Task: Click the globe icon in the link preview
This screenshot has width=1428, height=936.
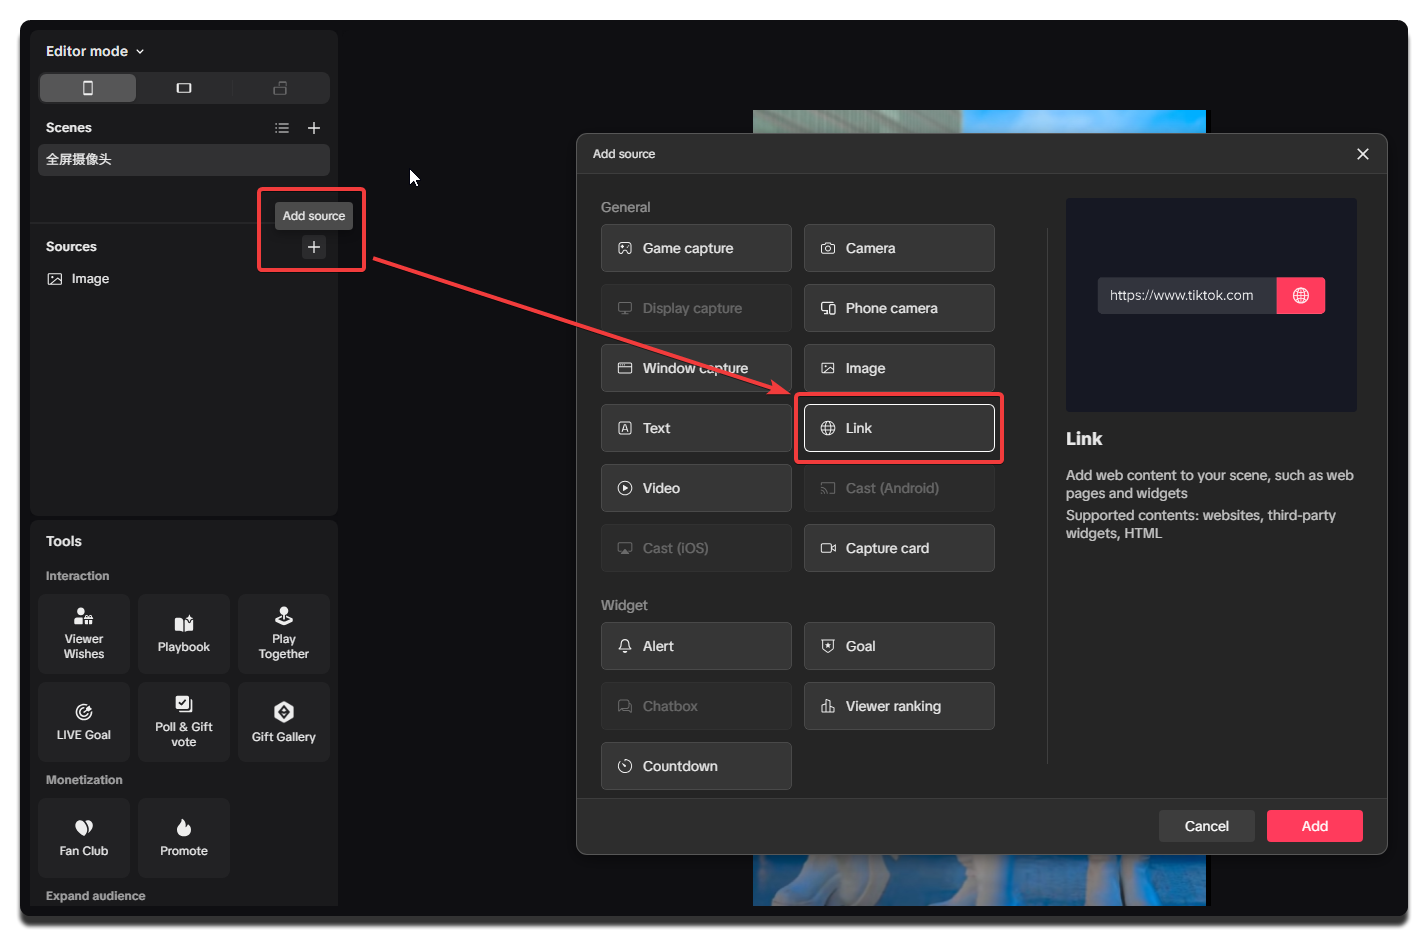Action: [1300, 295]
